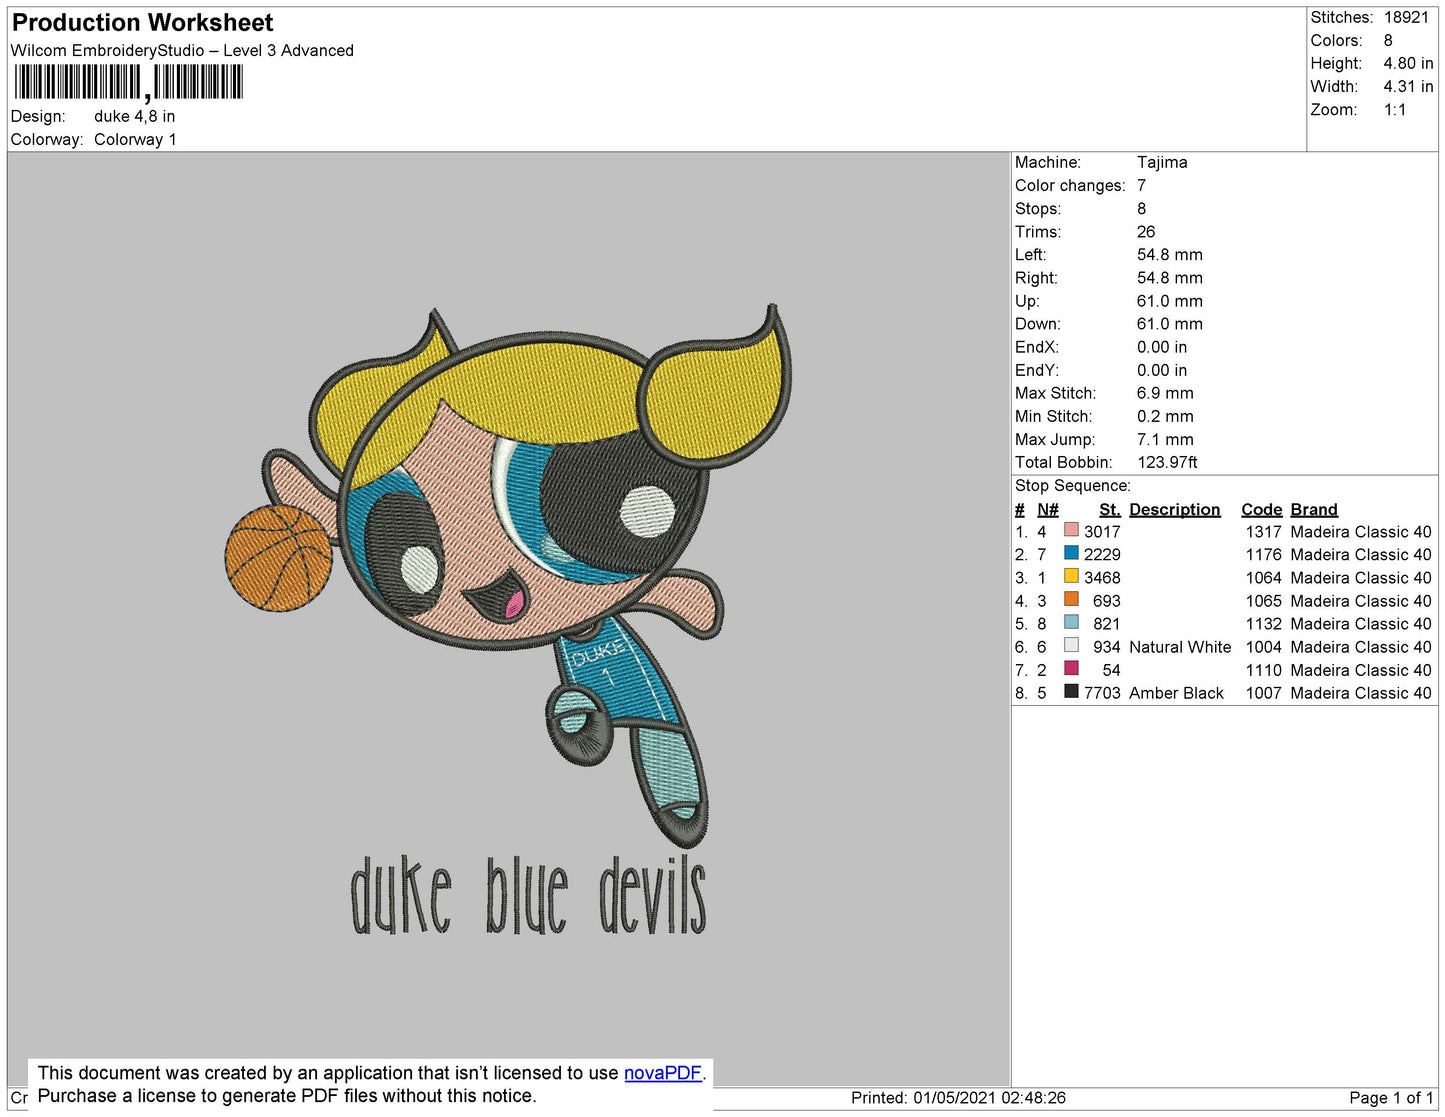The image size is (1445, 1117).
Task: Click the code 1176 in row 2
Action: (x=1263, y=555)
